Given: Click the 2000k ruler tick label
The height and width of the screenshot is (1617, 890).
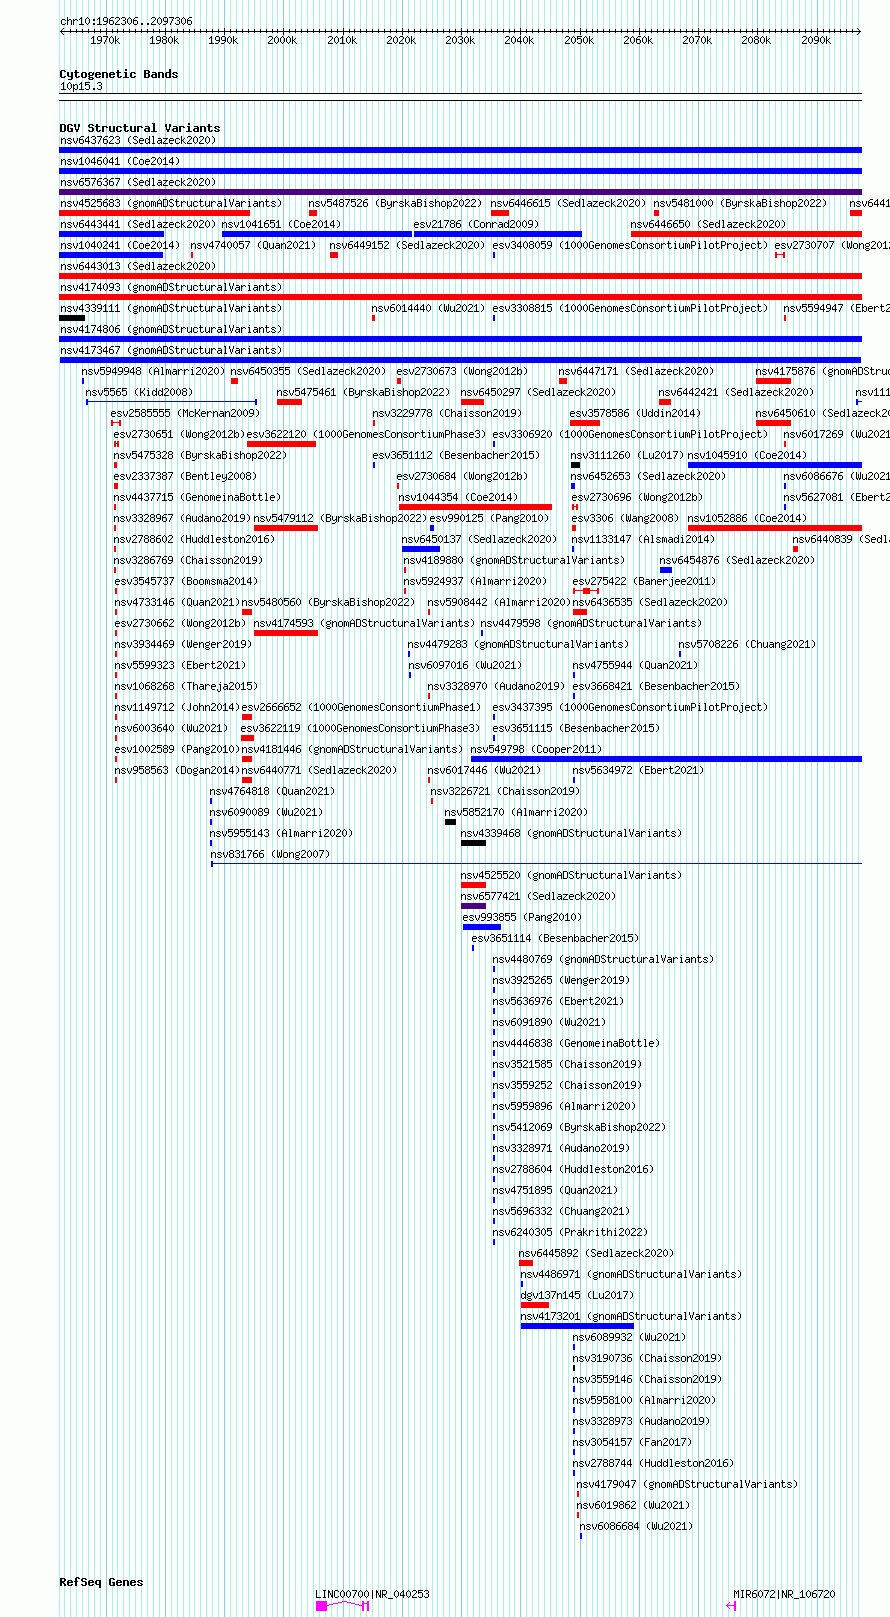Looking at the screenshot, I should [x=282, y=41].
